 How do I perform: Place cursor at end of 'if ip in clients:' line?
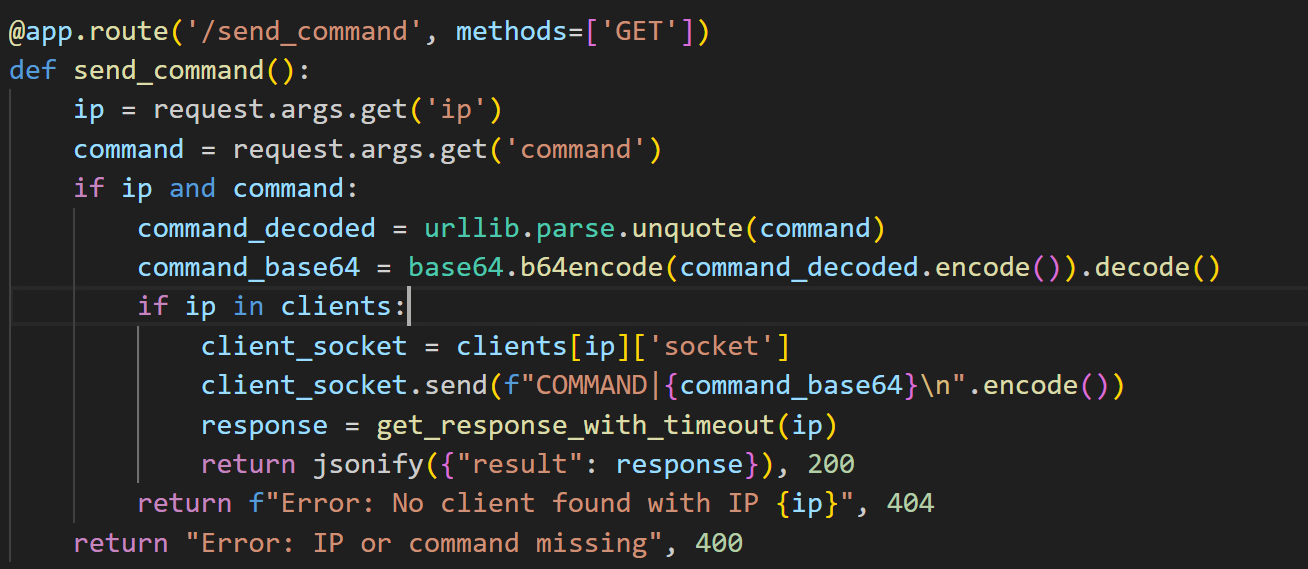coord(409,307)
